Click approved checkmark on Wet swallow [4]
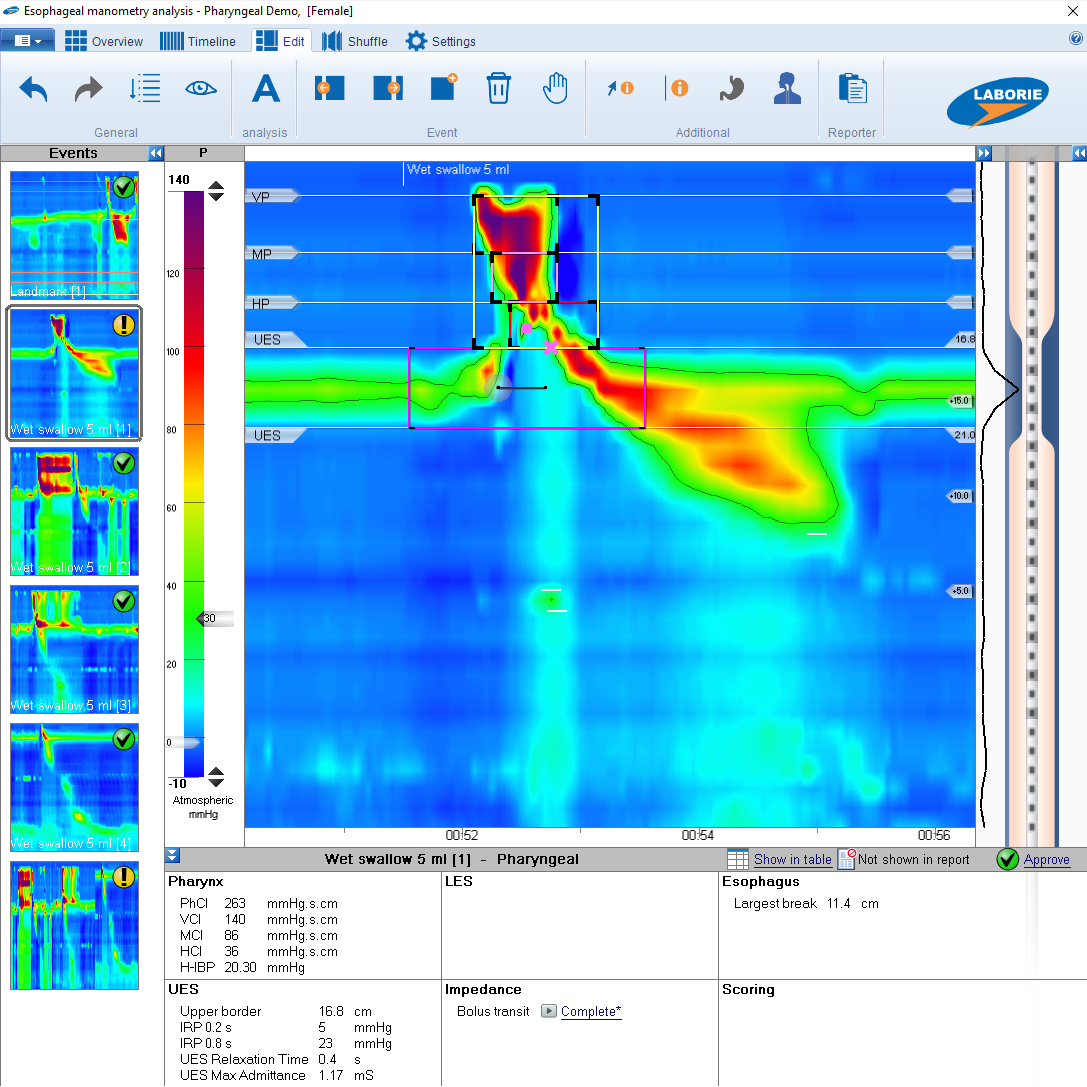The height and width of the screenshot is (1087, 1087). pyautogui.click(x=124, y=739)
